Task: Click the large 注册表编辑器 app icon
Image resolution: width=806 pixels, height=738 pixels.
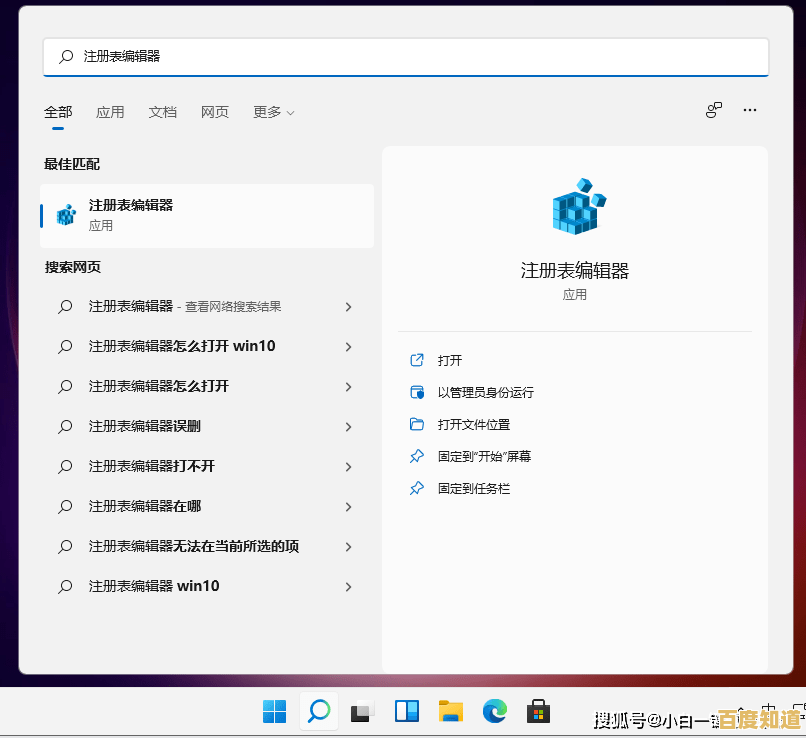Action: (x=575, y=207)
